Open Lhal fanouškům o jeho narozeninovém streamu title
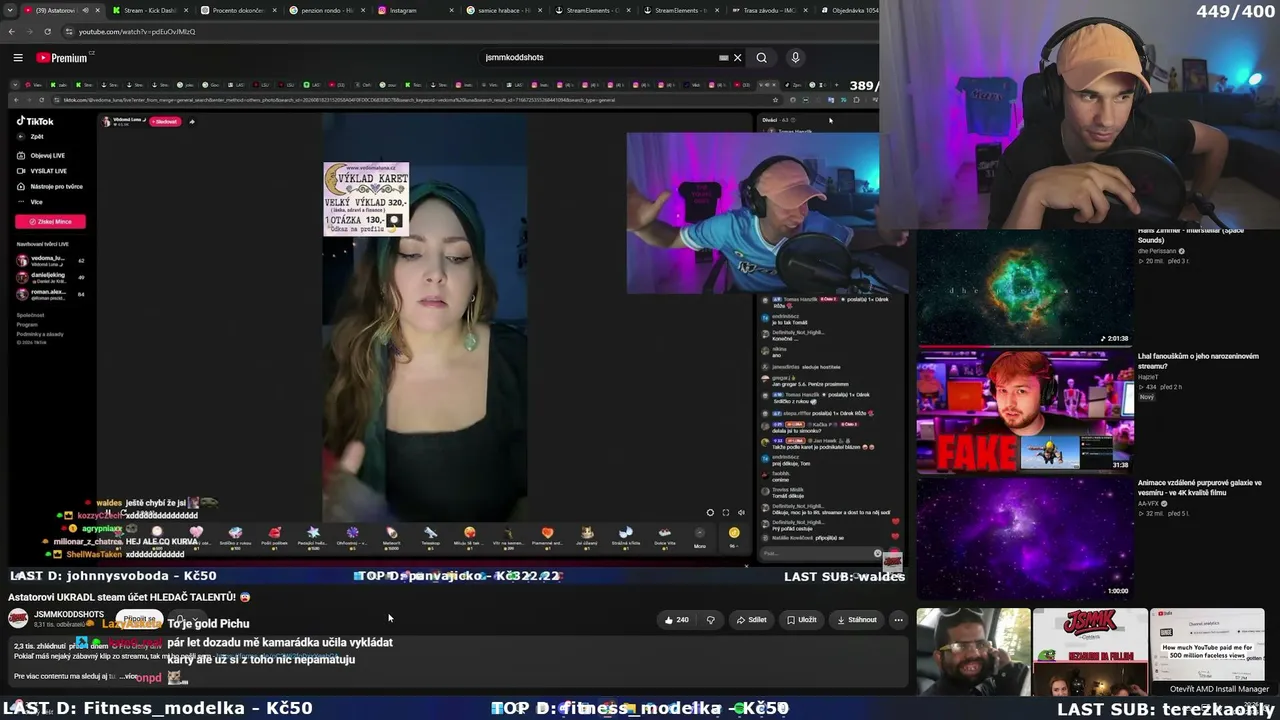The height and width of the screenshot is (720, 1280). 1198,361
